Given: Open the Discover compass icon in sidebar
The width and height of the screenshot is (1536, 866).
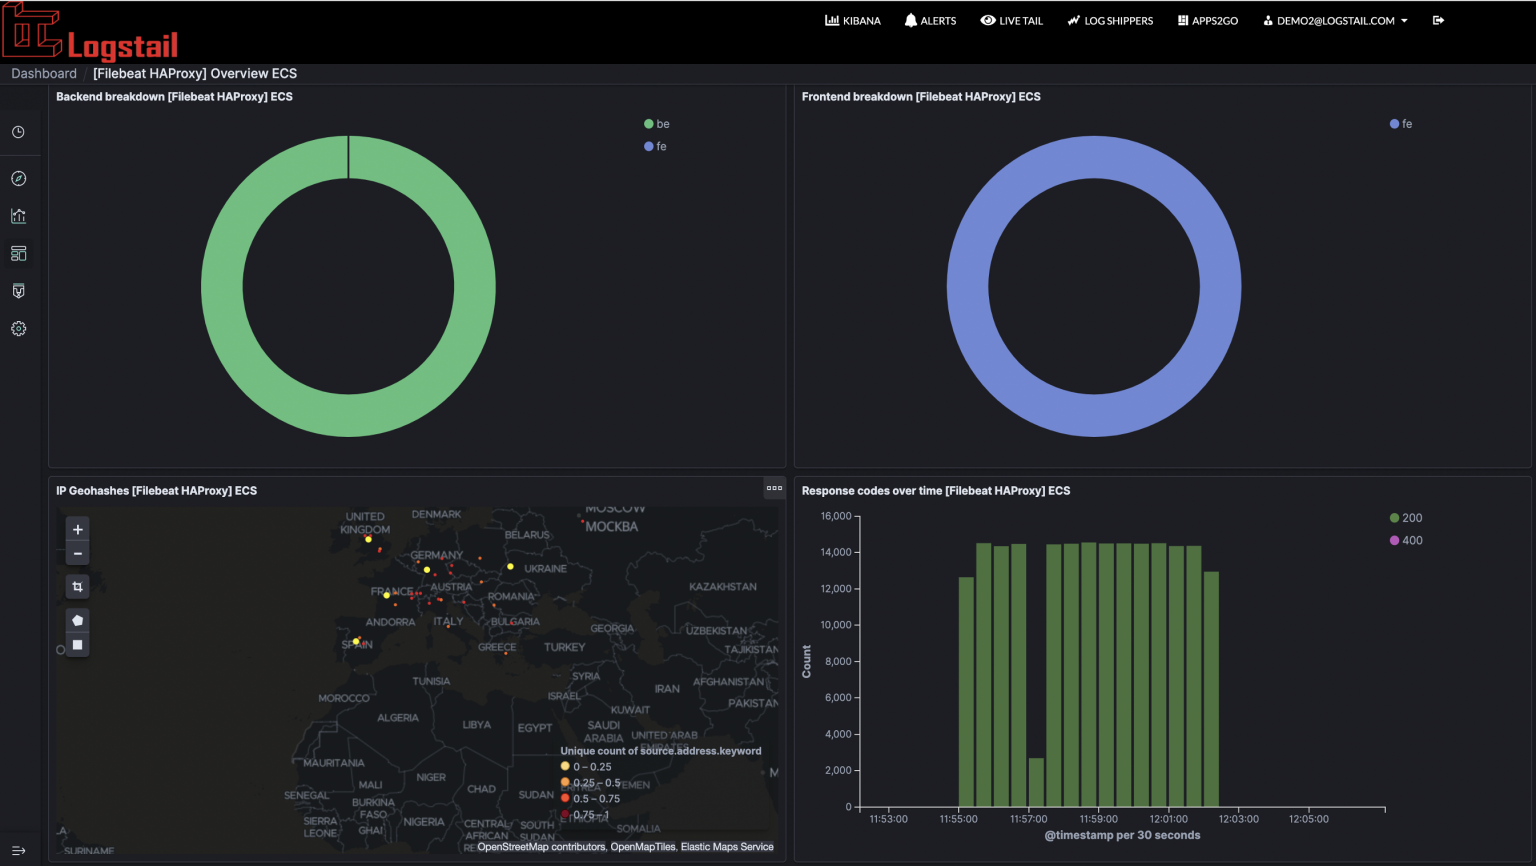Looking at the screenshot, I should (x=18, y=179).
